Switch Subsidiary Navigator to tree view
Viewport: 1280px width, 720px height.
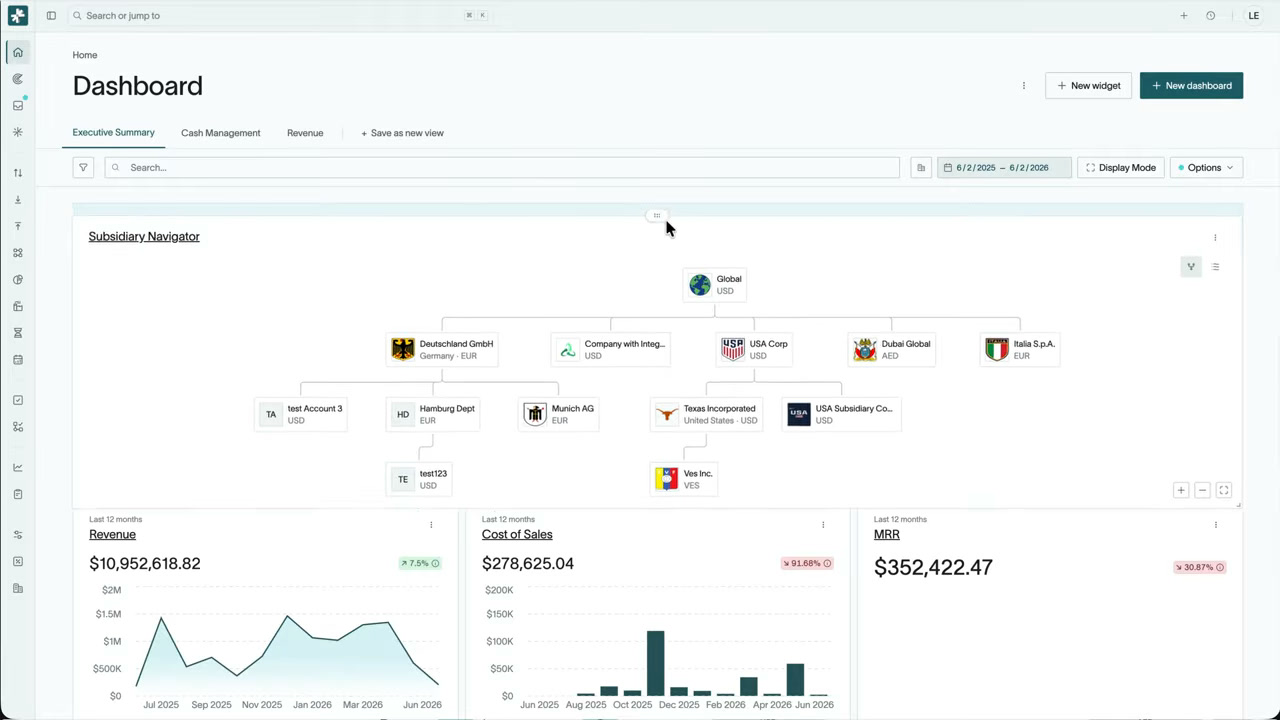pos(1191,267)
